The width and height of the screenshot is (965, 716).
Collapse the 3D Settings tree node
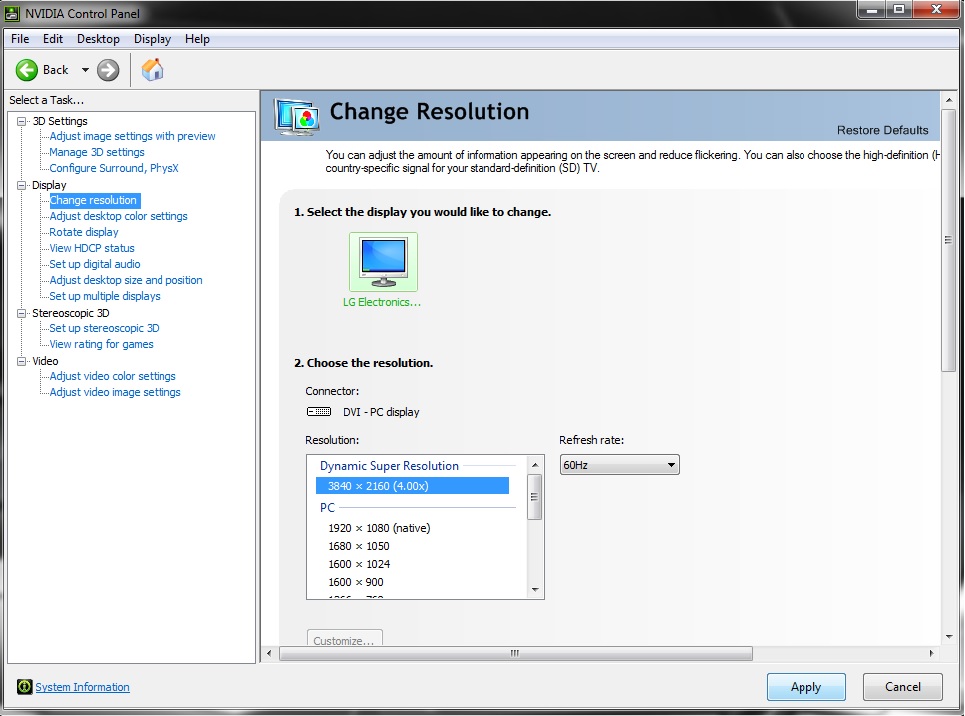(22, 121)
